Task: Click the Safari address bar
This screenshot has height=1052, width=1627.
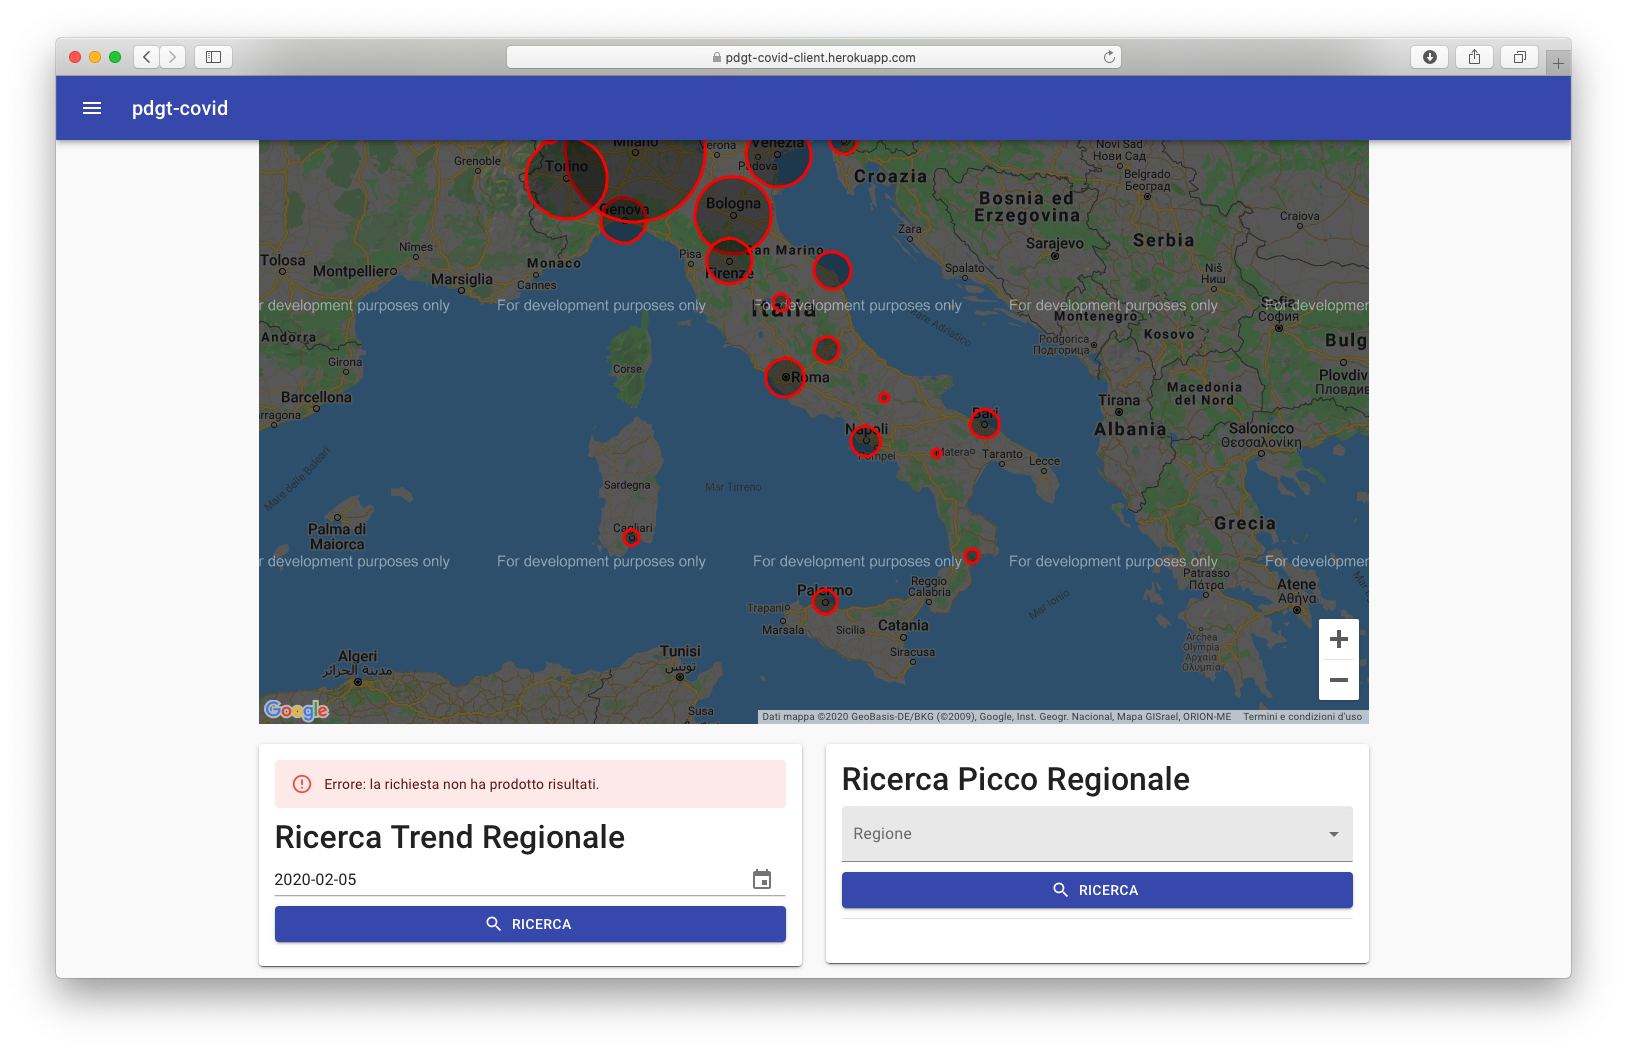Action: coord(814,57)
